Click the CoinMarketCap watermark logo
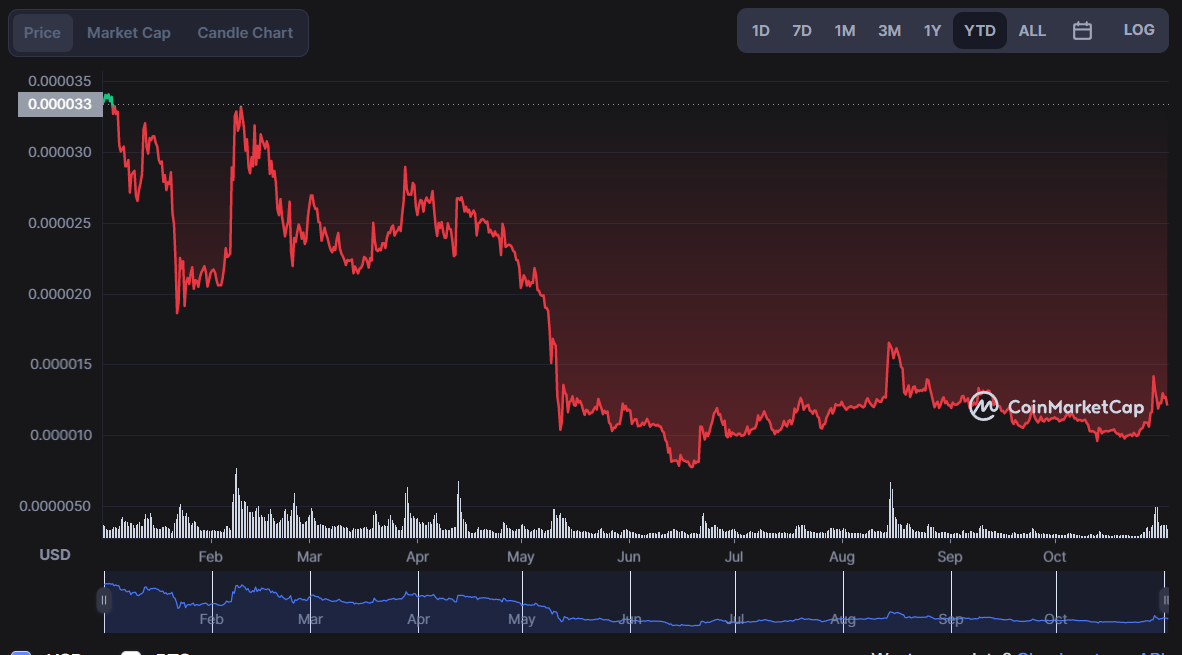 coord(1056,406)
